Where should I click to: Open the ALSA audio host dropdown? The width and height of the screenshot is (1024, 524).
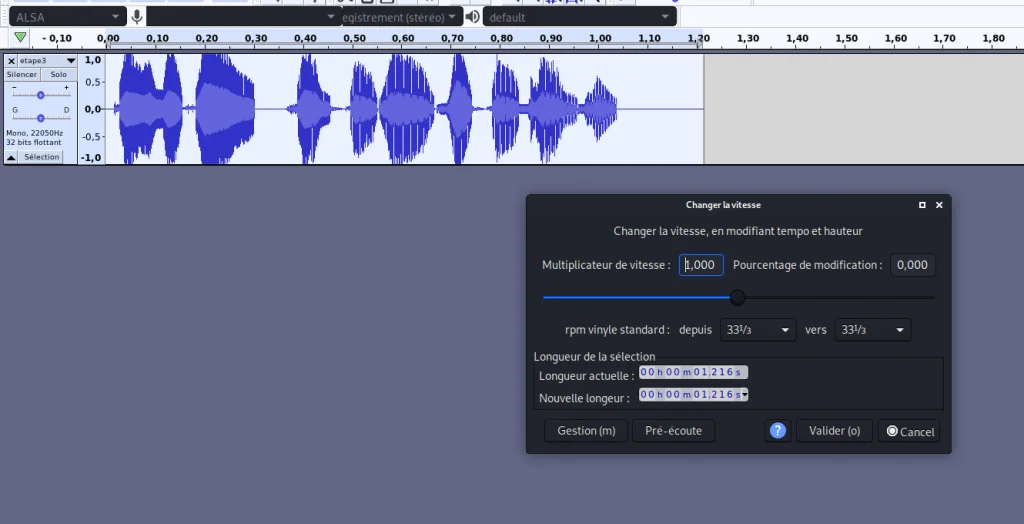[x=67, y=17]
